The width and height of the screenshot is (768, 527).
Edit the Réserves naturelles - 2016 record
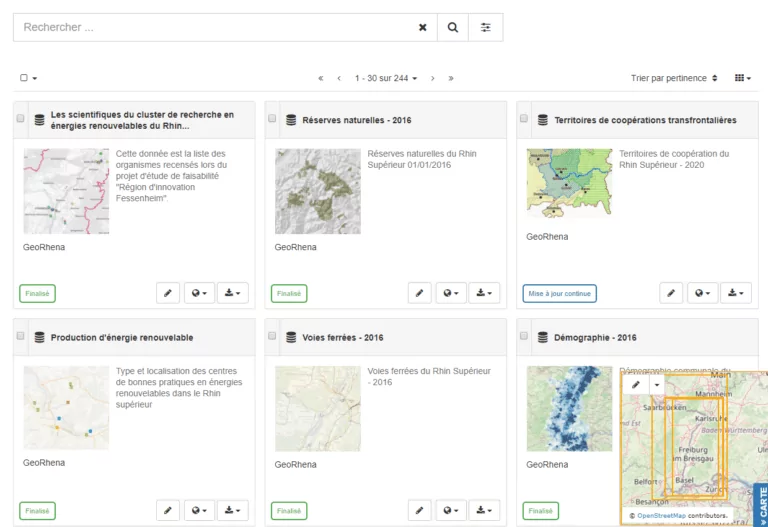click(420, 293)
